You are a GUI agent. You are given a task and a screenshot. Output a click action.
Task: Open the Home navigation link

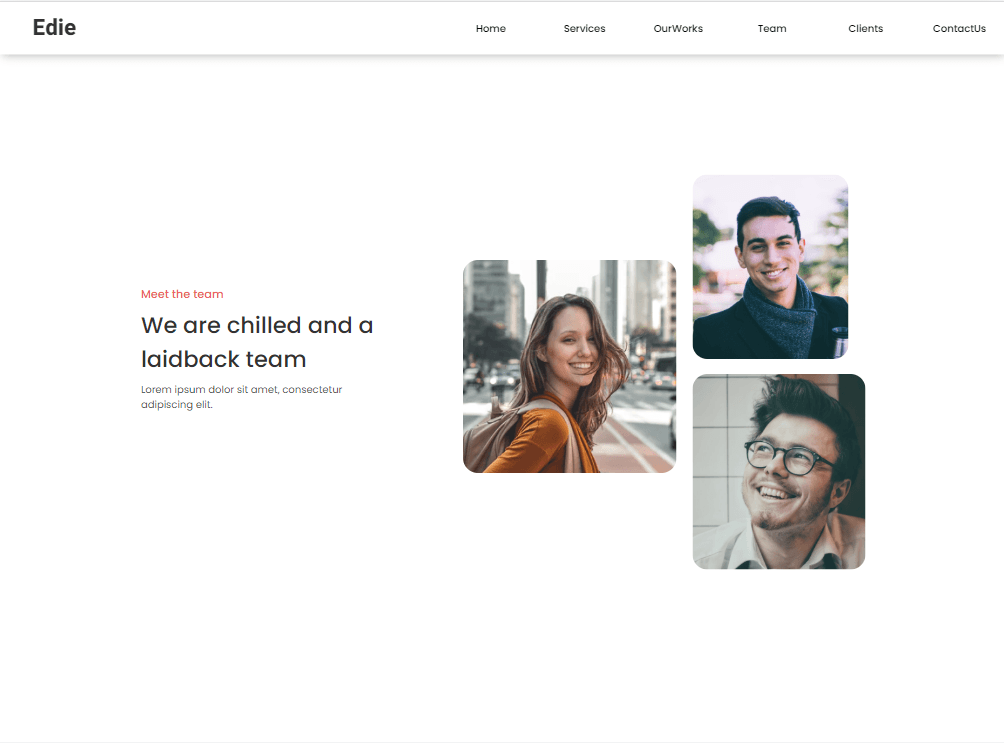490,29
